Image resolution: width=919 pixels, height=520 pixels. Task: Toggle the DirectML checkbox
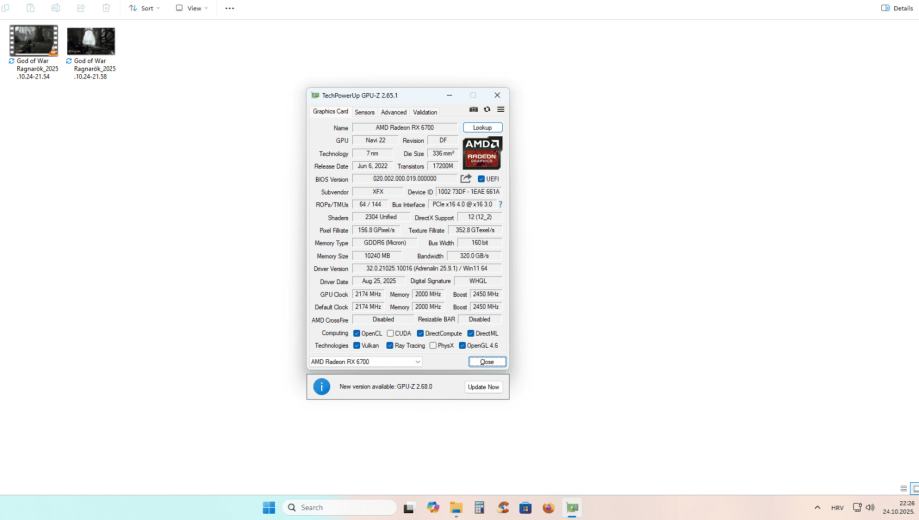tap(471, 334)
